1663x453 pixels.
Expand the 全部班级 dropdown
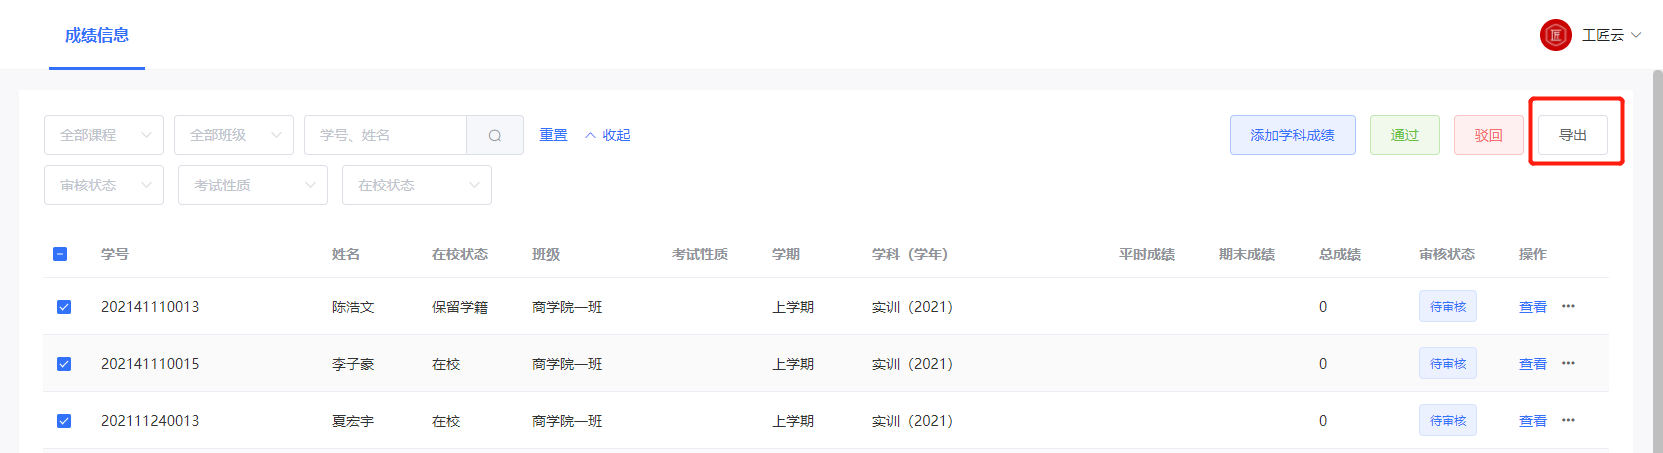(x=234, y=135)
